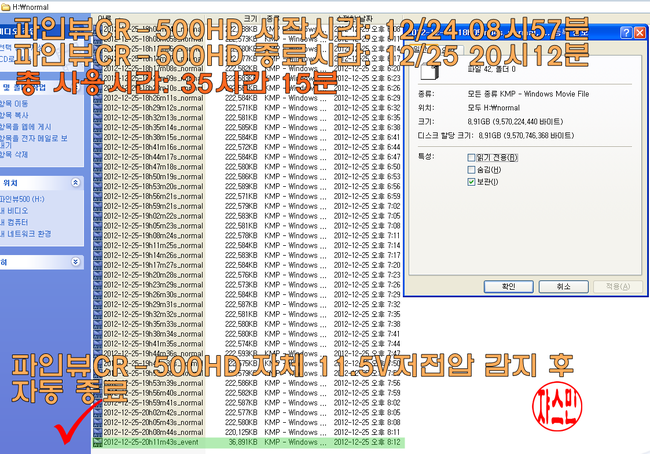Click the video icon of 2012-12-25-19h08m24s_normal
Screen dimensions: 650x454
tap(97, 236)
